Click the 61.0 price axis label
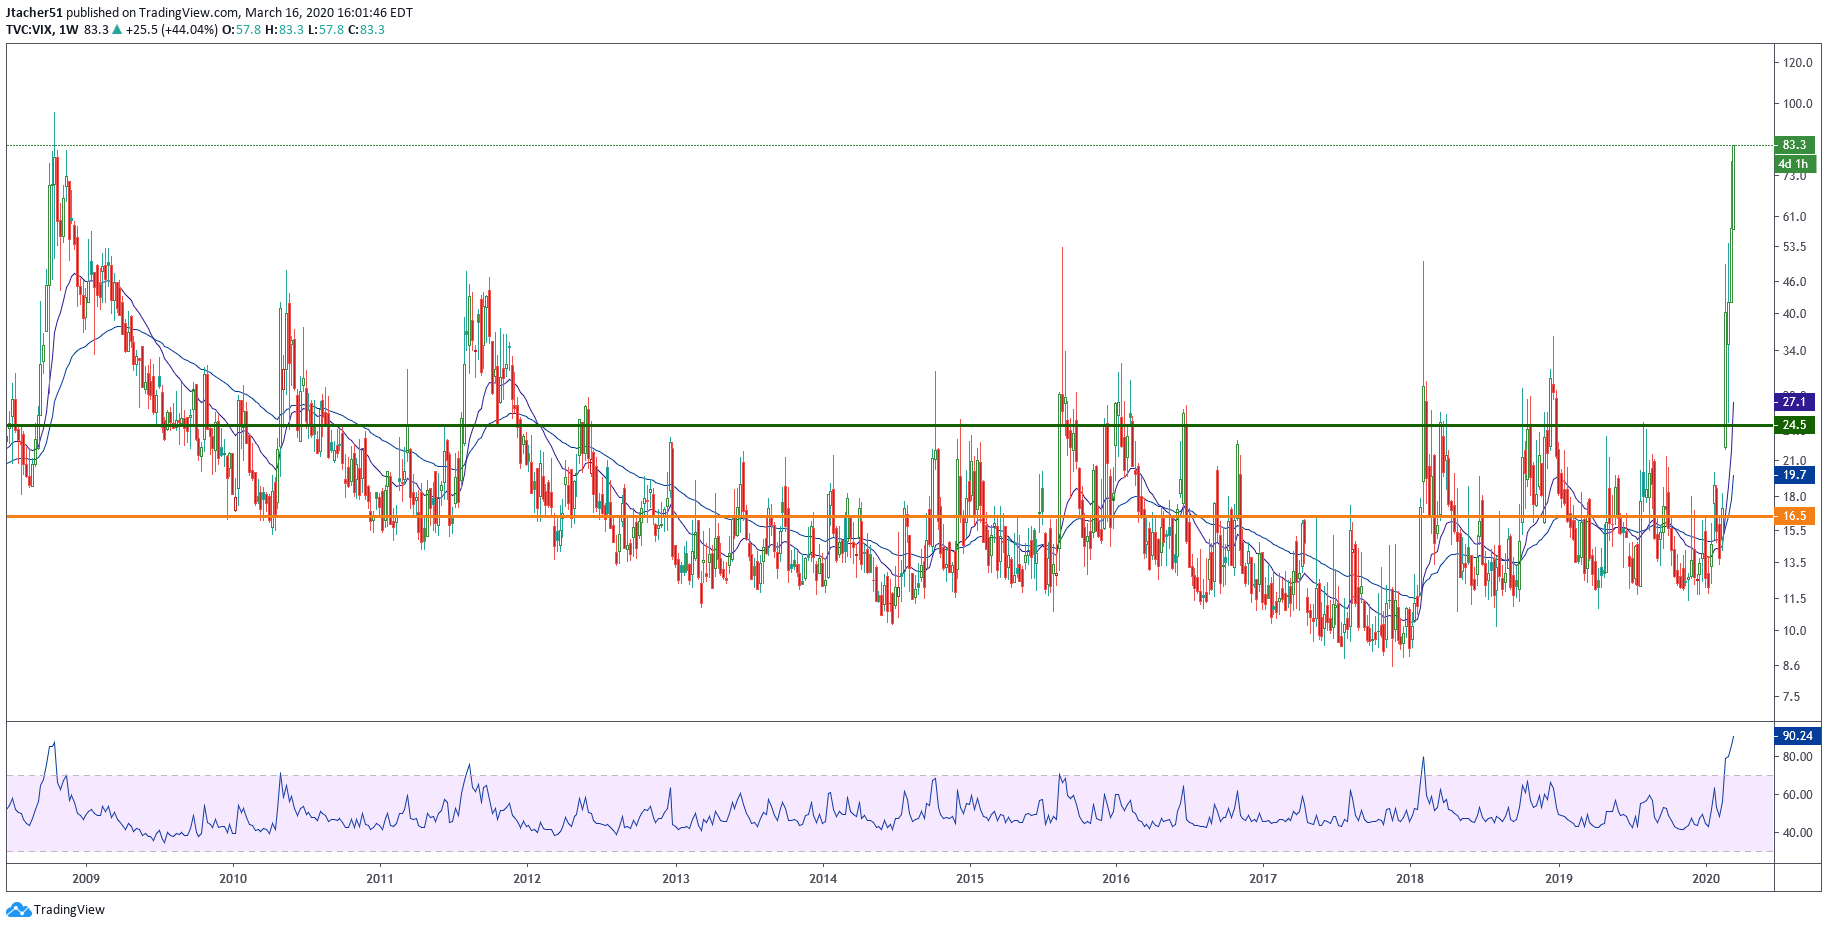 [1795, 217]
